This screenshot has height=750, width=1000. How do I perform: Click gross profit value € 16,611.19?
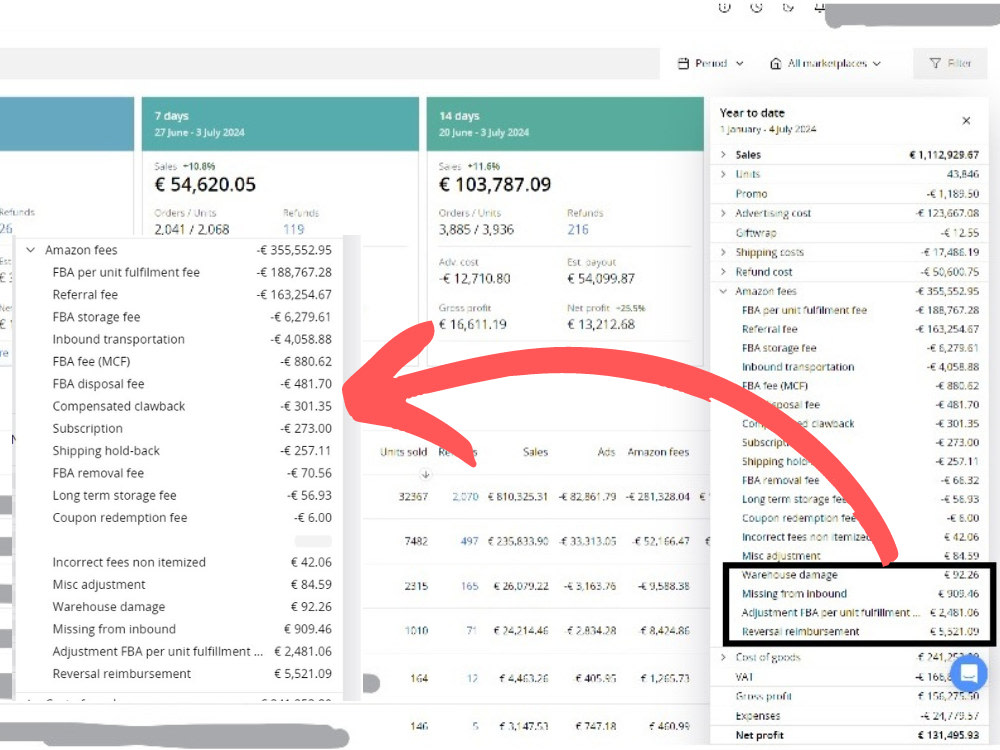473,325
